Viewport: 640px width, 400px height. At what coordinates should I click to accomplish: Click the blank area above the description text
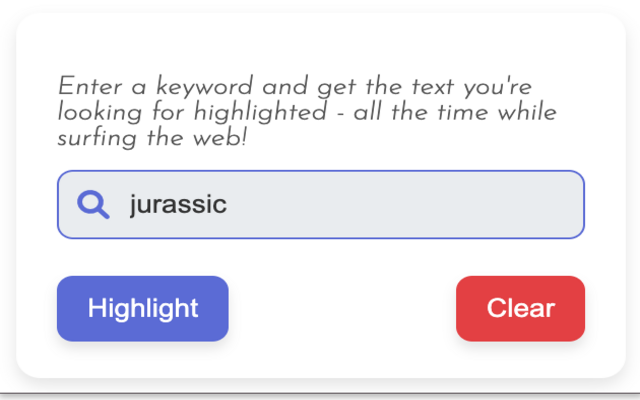pyautogui.click(x=320, y=45)
